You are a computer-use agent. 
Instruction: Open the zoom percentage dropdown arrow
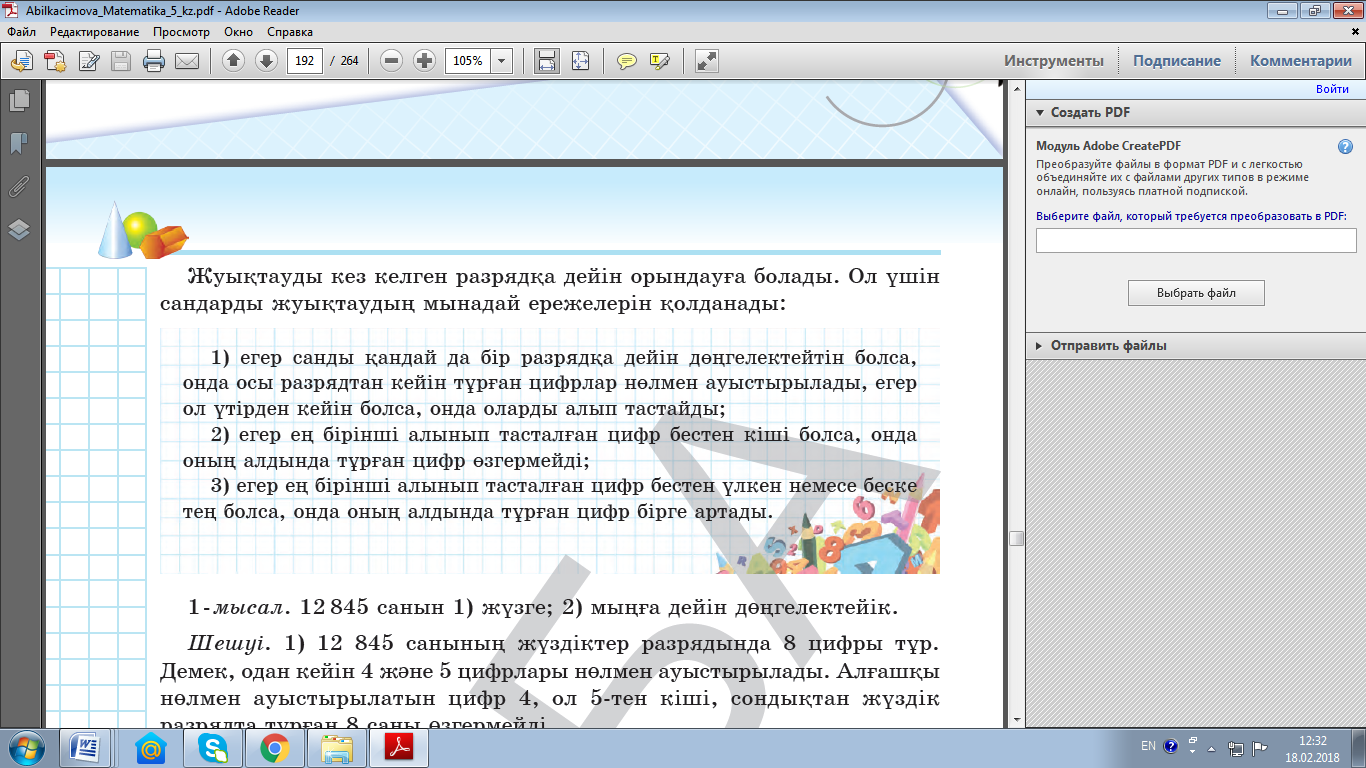coord(502,61)
